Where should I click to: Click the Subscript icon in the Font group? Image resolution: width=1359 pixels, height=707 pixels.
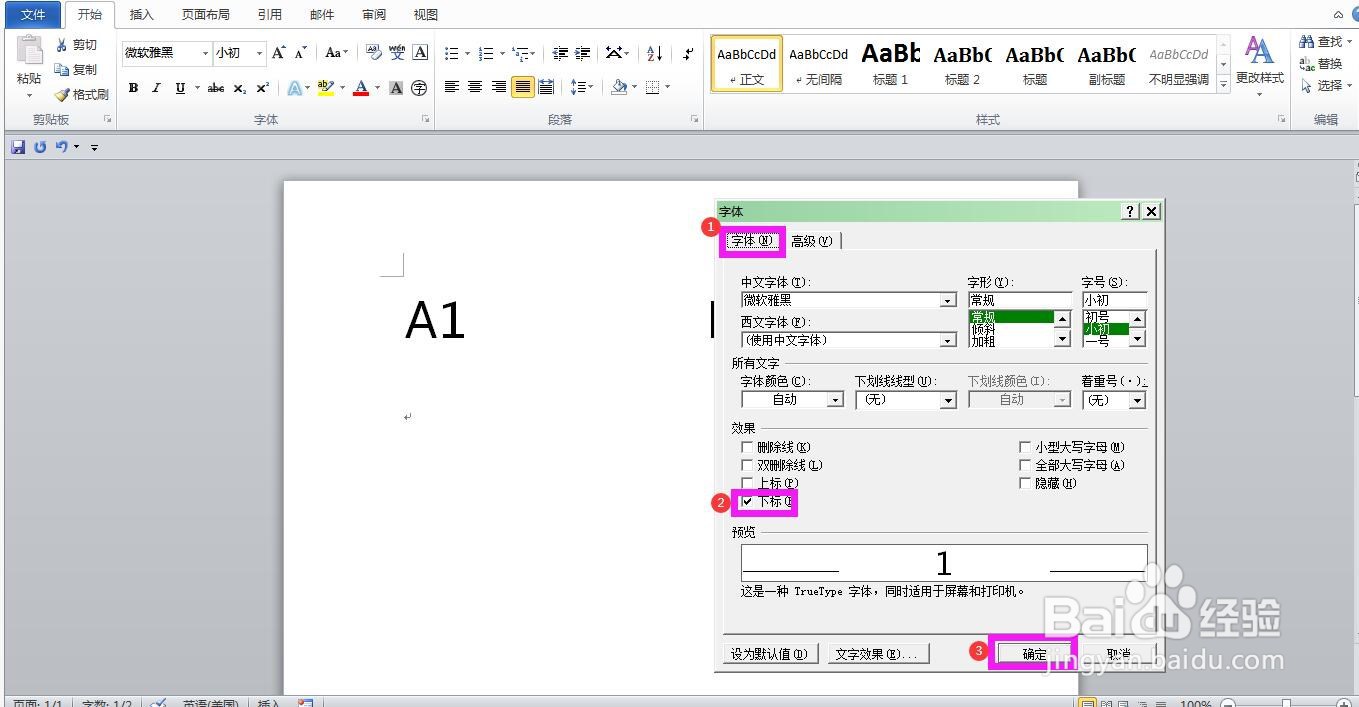tap(238, 88)
